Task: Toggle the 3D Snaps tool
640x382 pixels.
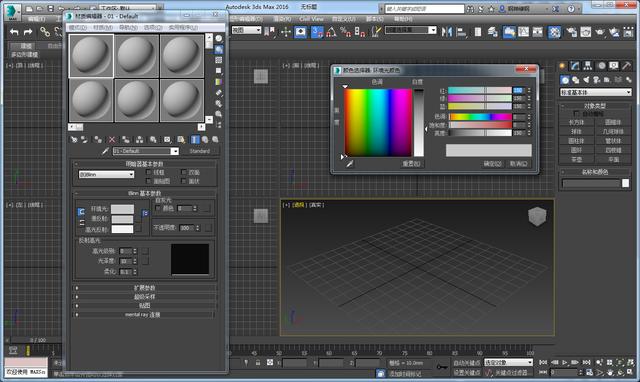Action: 317,32
